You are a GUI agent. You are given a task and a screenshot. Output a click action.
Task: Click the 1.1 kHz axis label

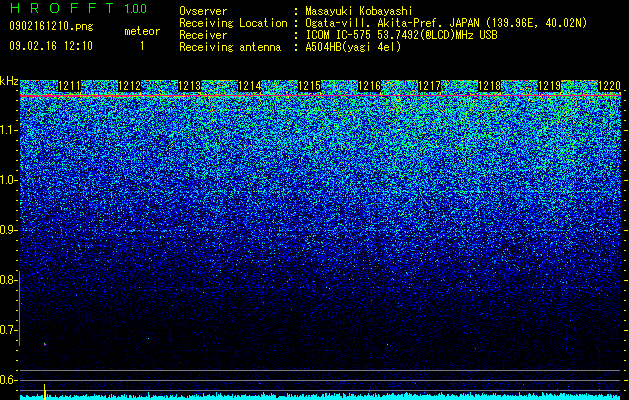coord(9,130)
